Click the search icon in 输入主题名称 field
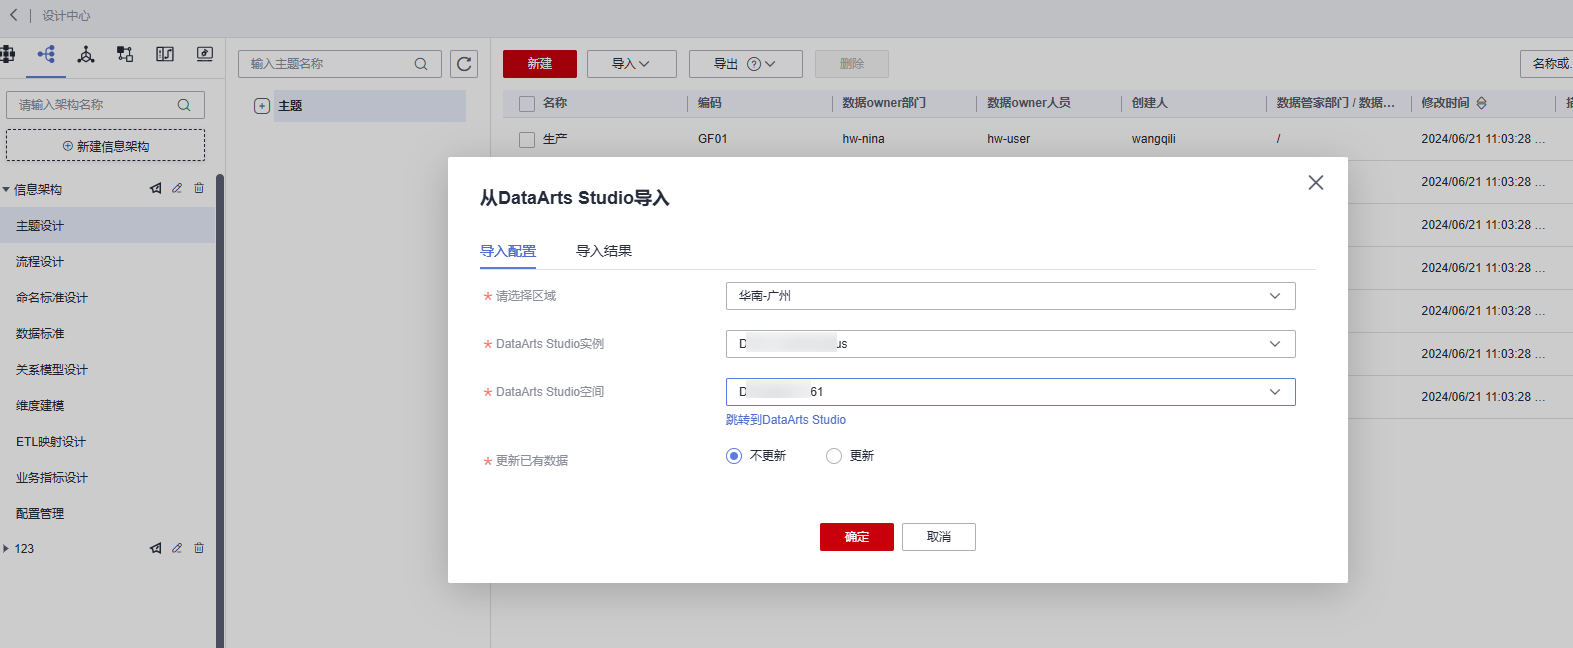 [x=421, y=64]
